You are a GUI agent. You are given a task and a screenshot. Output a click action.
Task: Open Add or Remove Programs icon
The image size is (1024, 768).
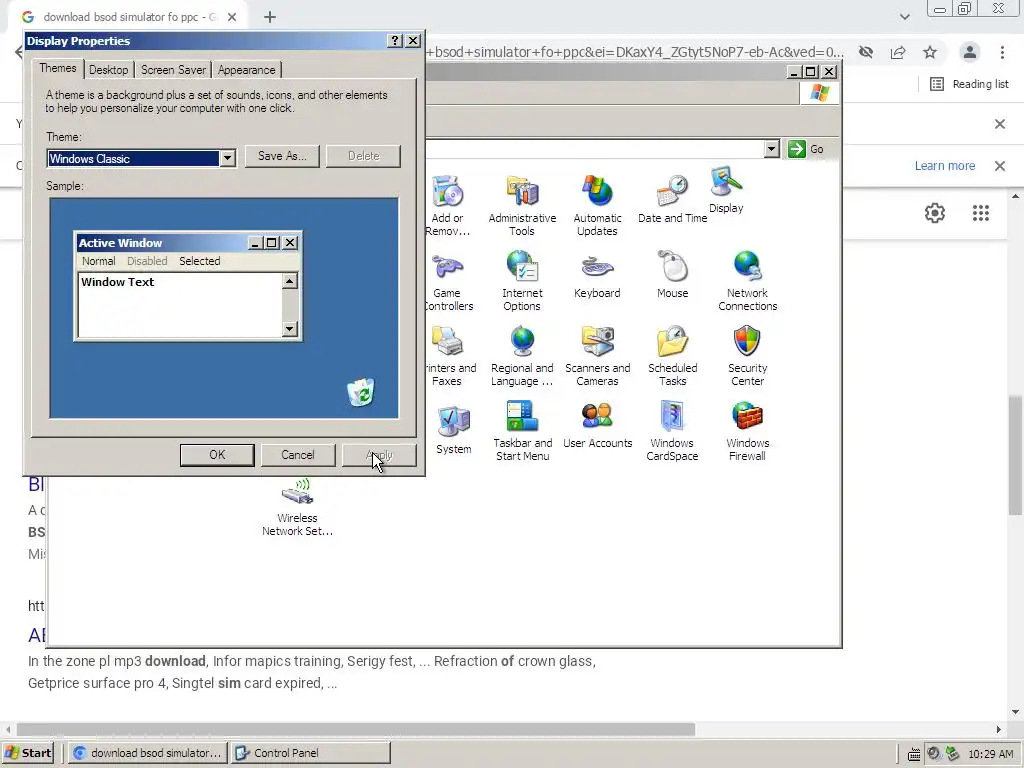coord(448,204)
